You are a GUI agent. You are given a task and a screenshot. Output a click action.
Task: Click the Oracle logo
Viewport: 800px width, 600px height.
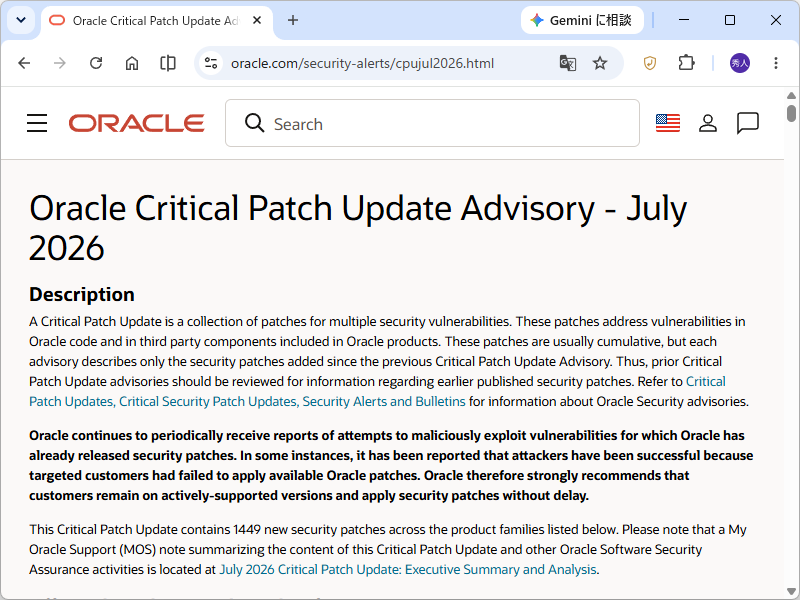(137, 123)
